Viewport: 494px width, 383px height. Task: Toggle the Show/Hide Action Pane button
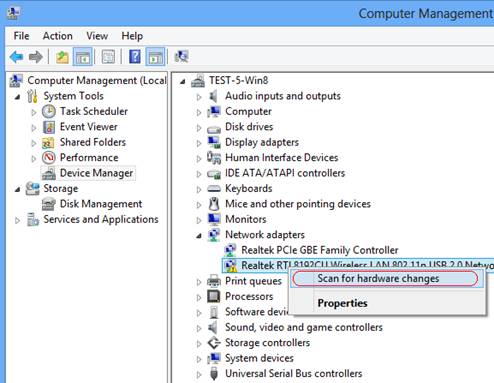155,57
